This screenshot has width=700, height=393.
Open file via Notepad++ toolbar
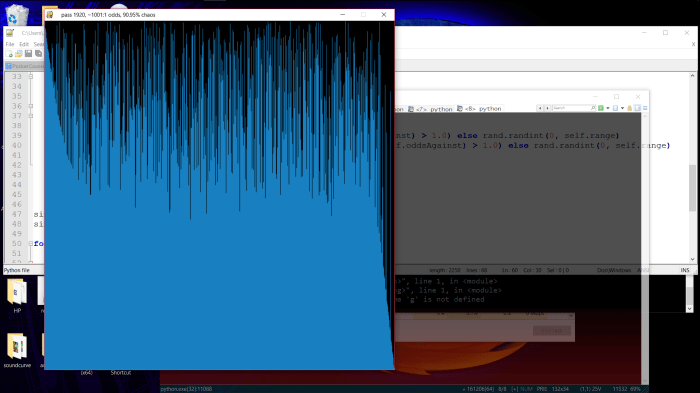pos(19,54)
